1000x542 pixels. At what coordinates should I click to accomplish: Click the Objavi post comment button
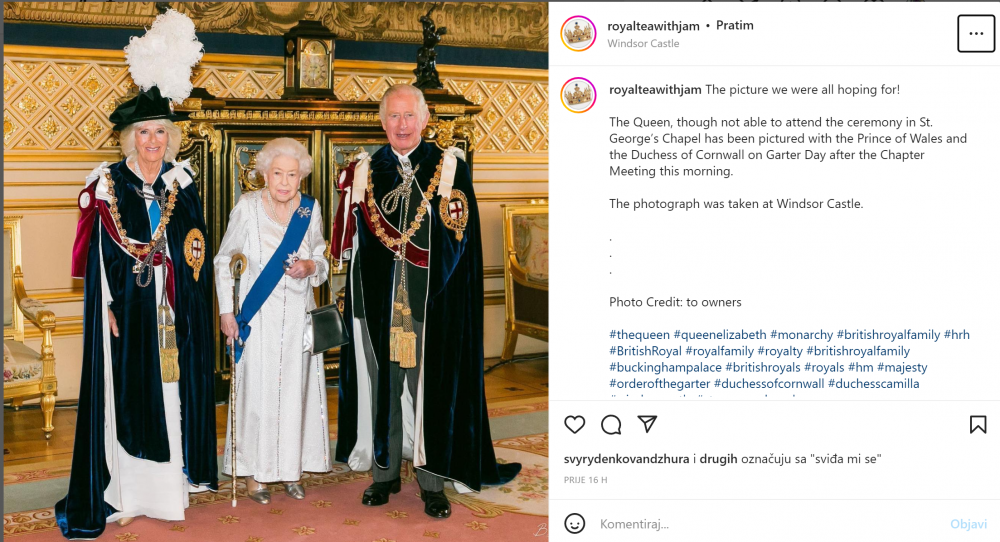(x=968, y=524)
